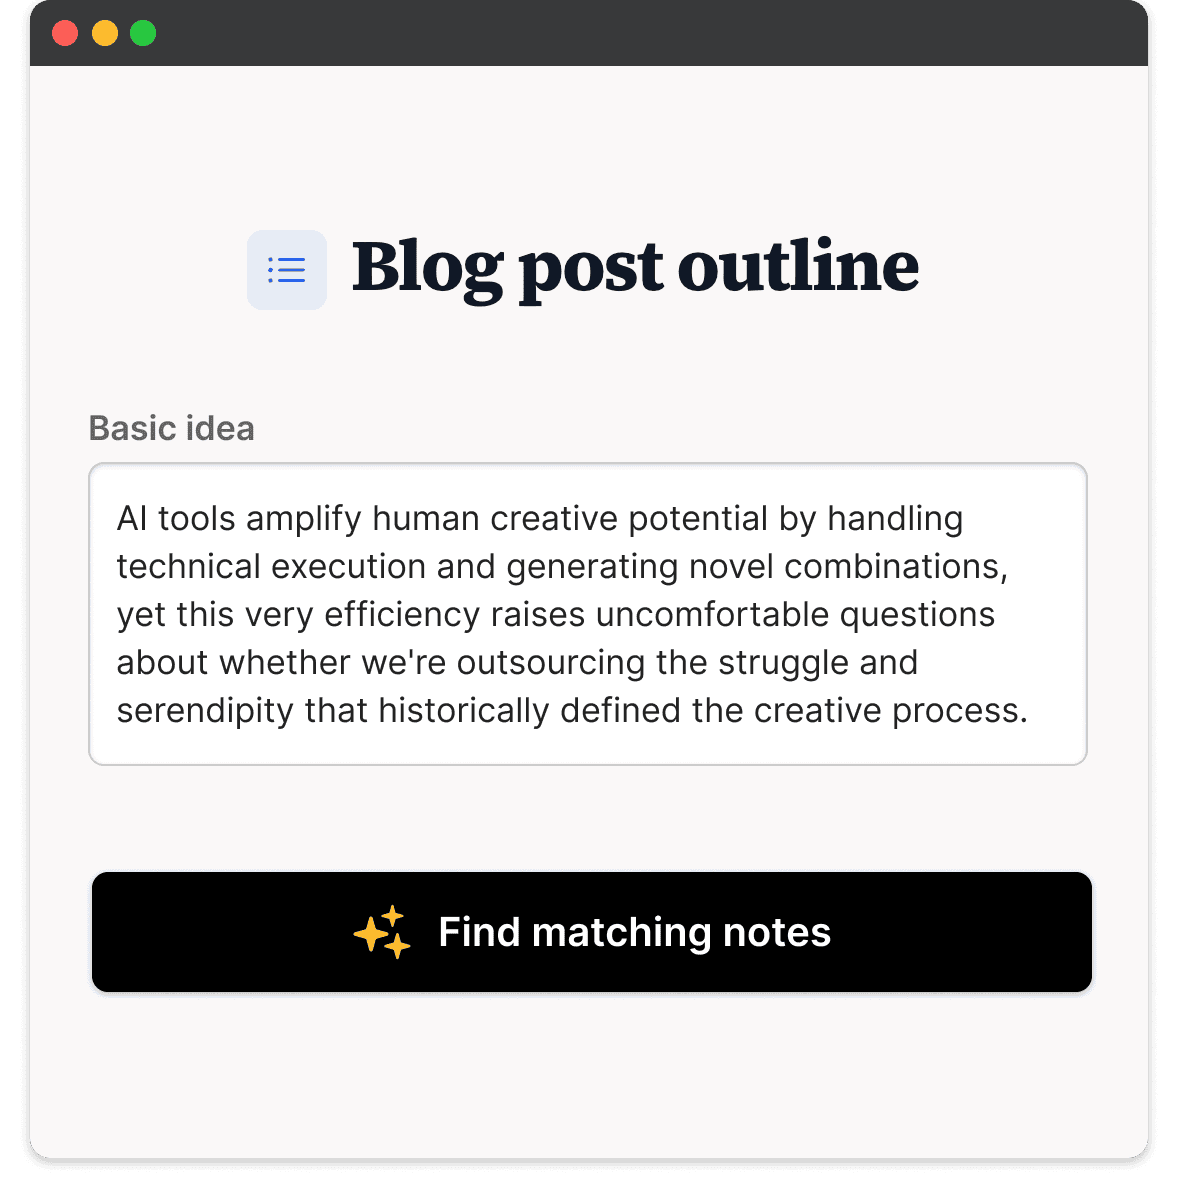Close the window with the red button
Screen dimensions: 1178x1178
point(65,33)
